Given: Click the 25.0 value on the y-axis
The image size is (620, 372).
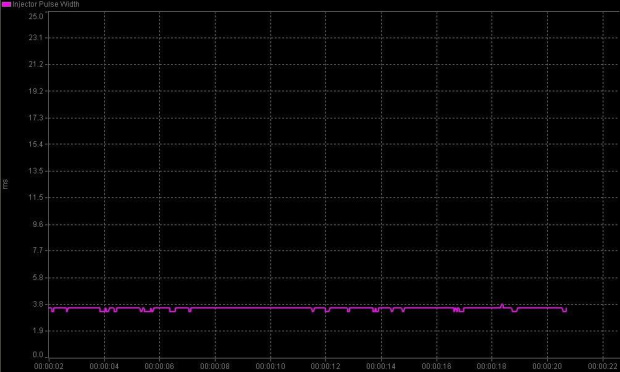Looking at the screenshot, I should pos(36,16).
